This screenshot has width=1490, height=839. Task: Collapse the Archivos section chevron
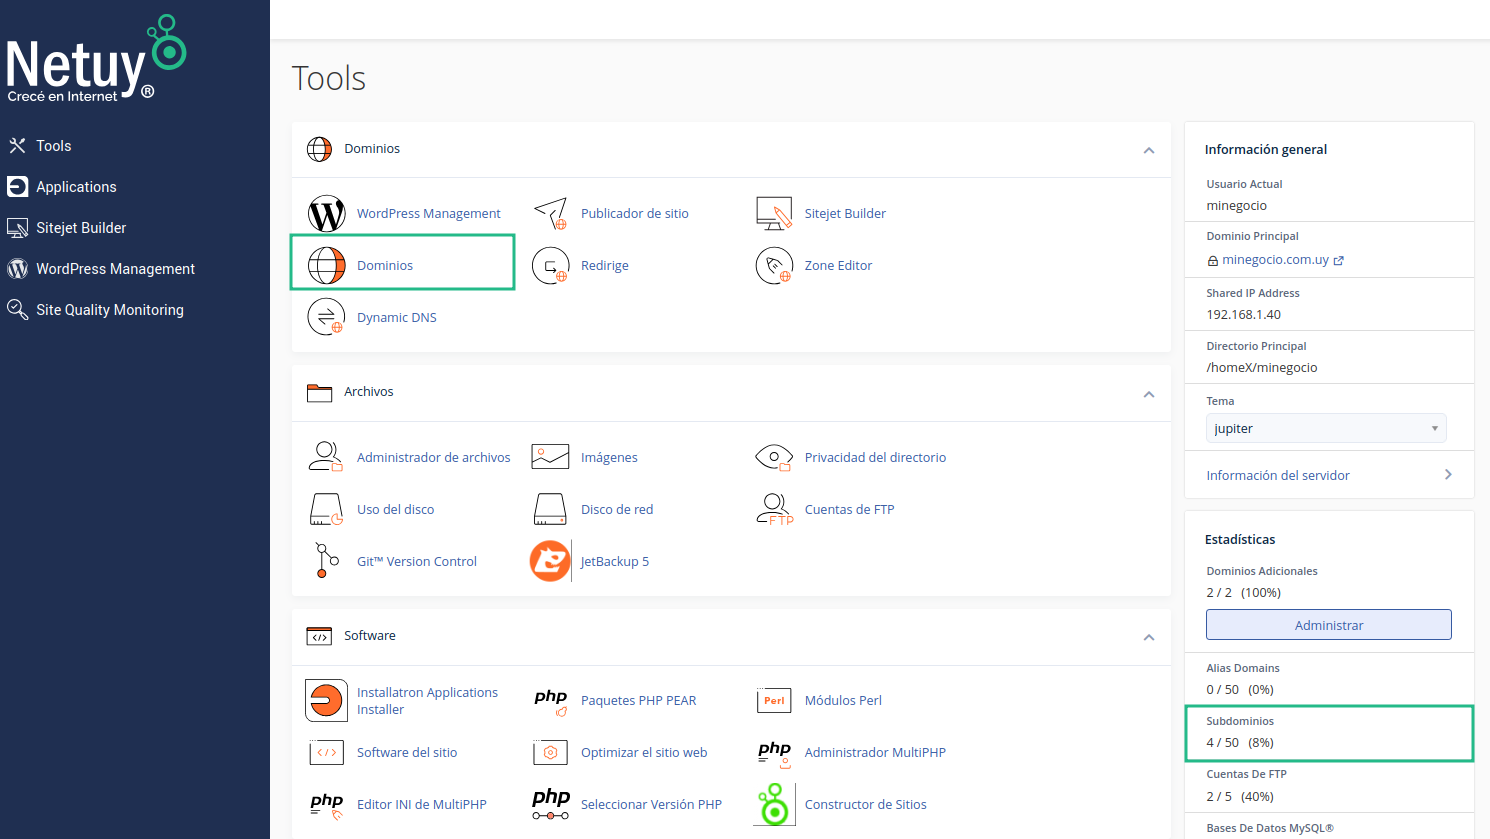coord(1149,394)
